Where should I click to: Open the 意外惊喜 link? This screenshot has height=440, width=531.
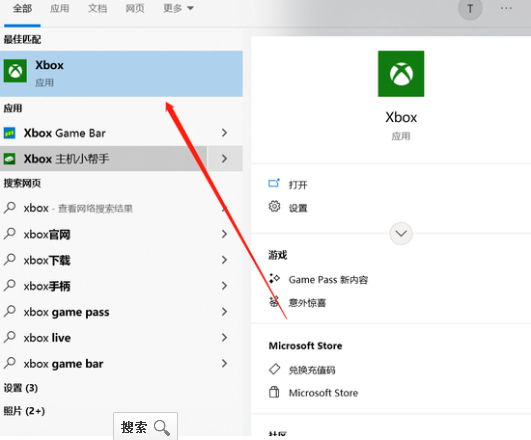click(x=307, y=303)
